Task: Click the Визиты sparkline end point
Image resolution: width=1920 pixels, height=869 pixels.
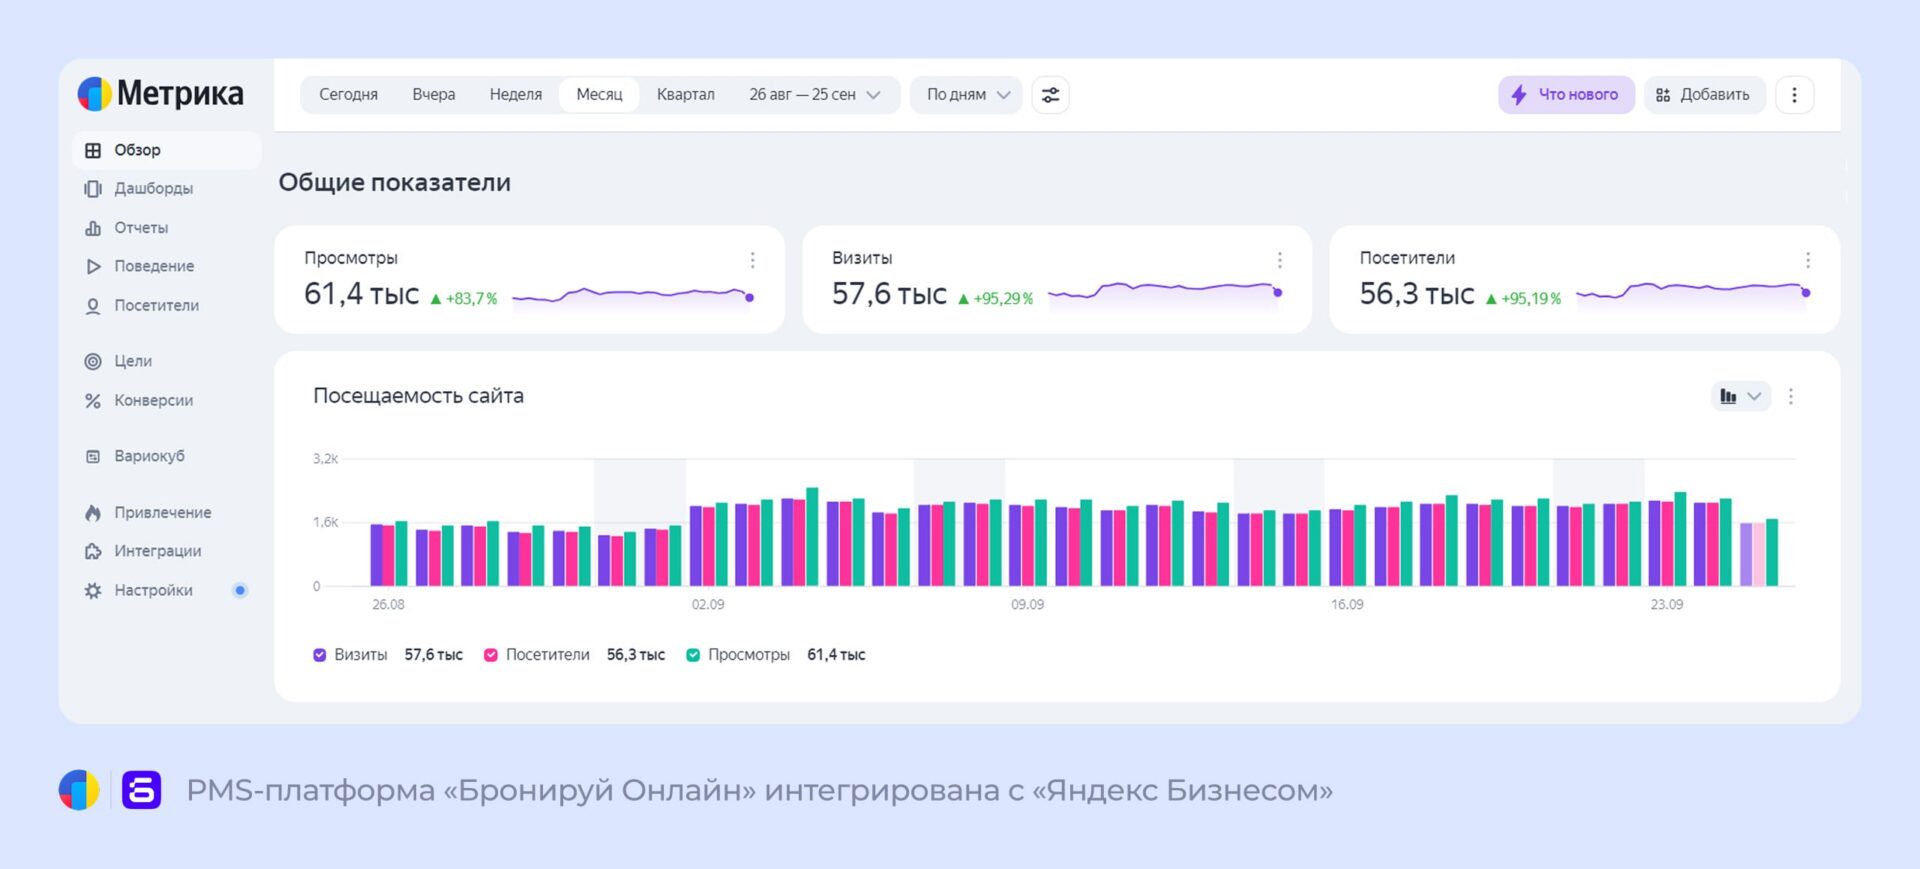Action: tap(1277, 292)
